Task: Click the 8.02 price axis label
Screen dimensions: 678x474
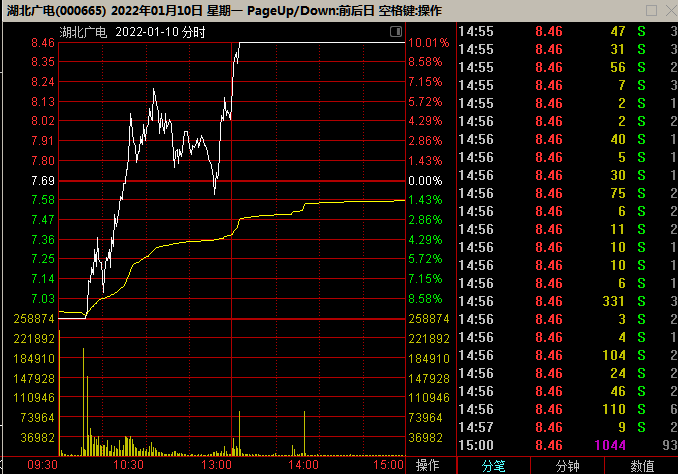Action: pyautogui.click(x=43, y=121)
